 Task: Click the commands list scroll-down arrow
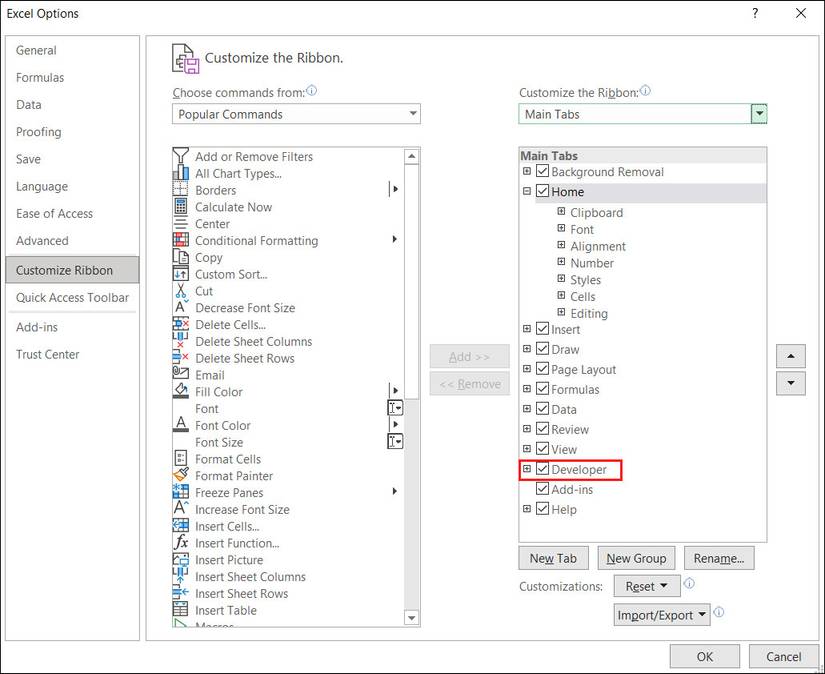click(x=411, y=618)
